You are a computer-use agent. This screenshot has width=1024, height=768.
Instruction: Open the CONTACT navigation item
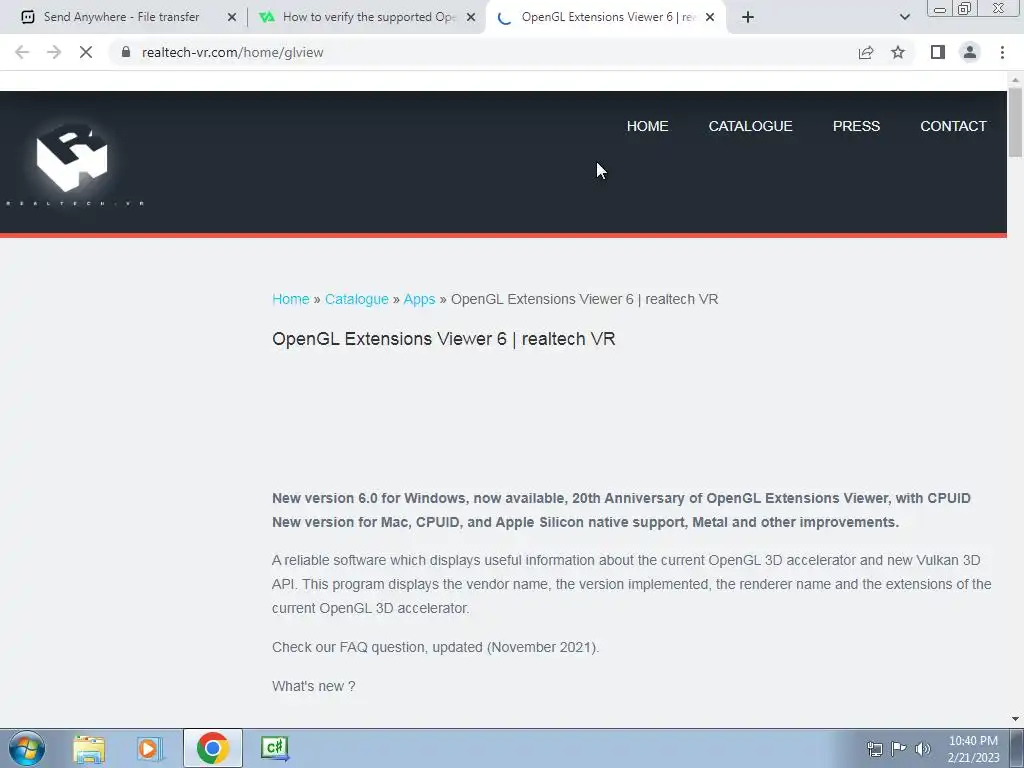pyautogui.click(x=953, y=126)
